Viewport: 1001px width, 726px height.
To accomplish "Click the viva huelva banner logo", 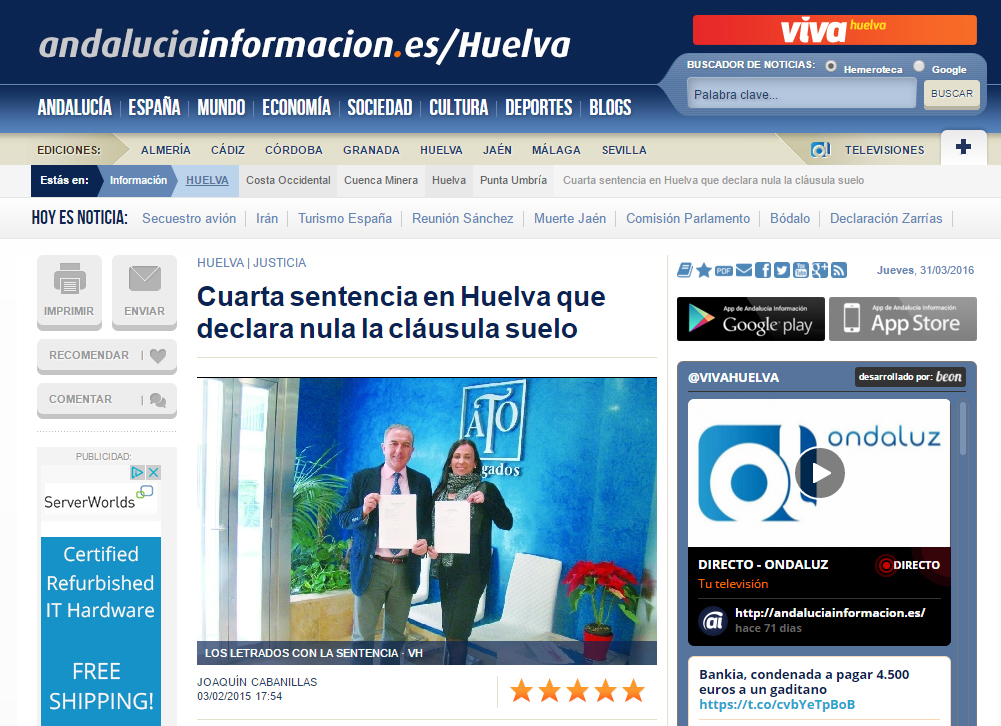I will pos(834,30).
